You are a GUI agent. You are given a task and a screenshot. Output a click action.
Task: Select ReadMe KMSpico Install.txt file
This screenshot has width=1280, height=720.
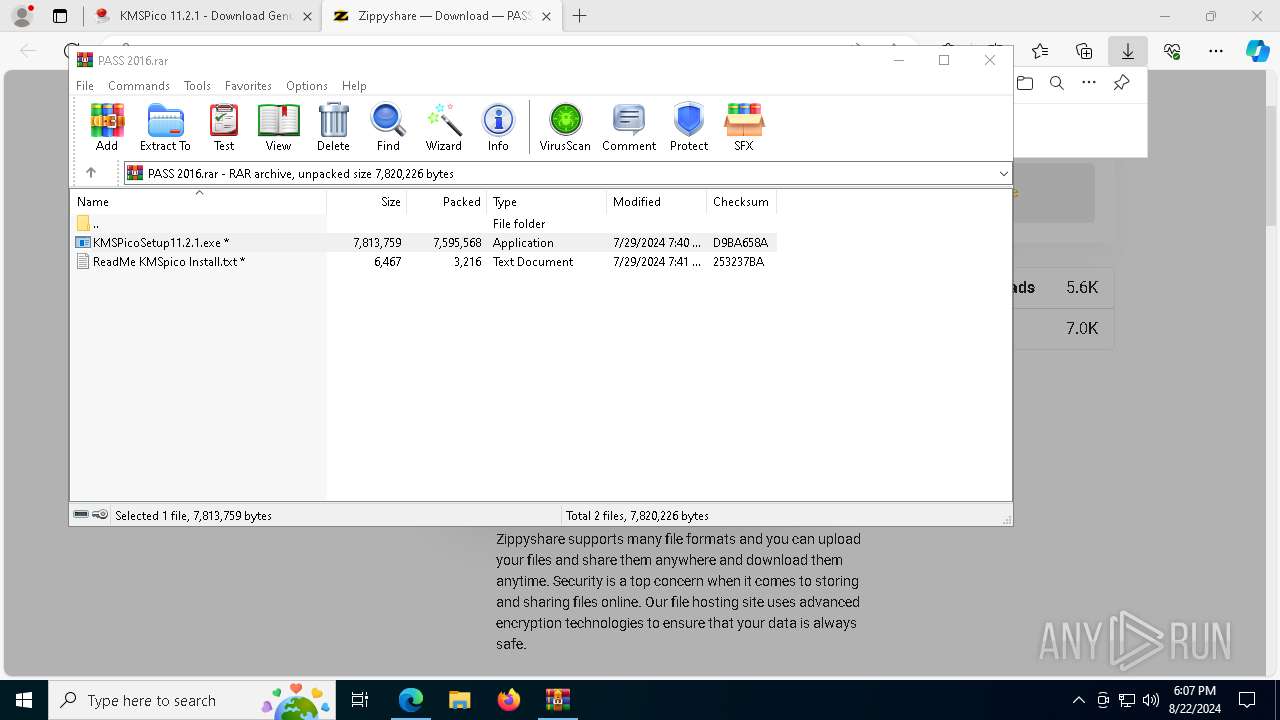[424, 262]
